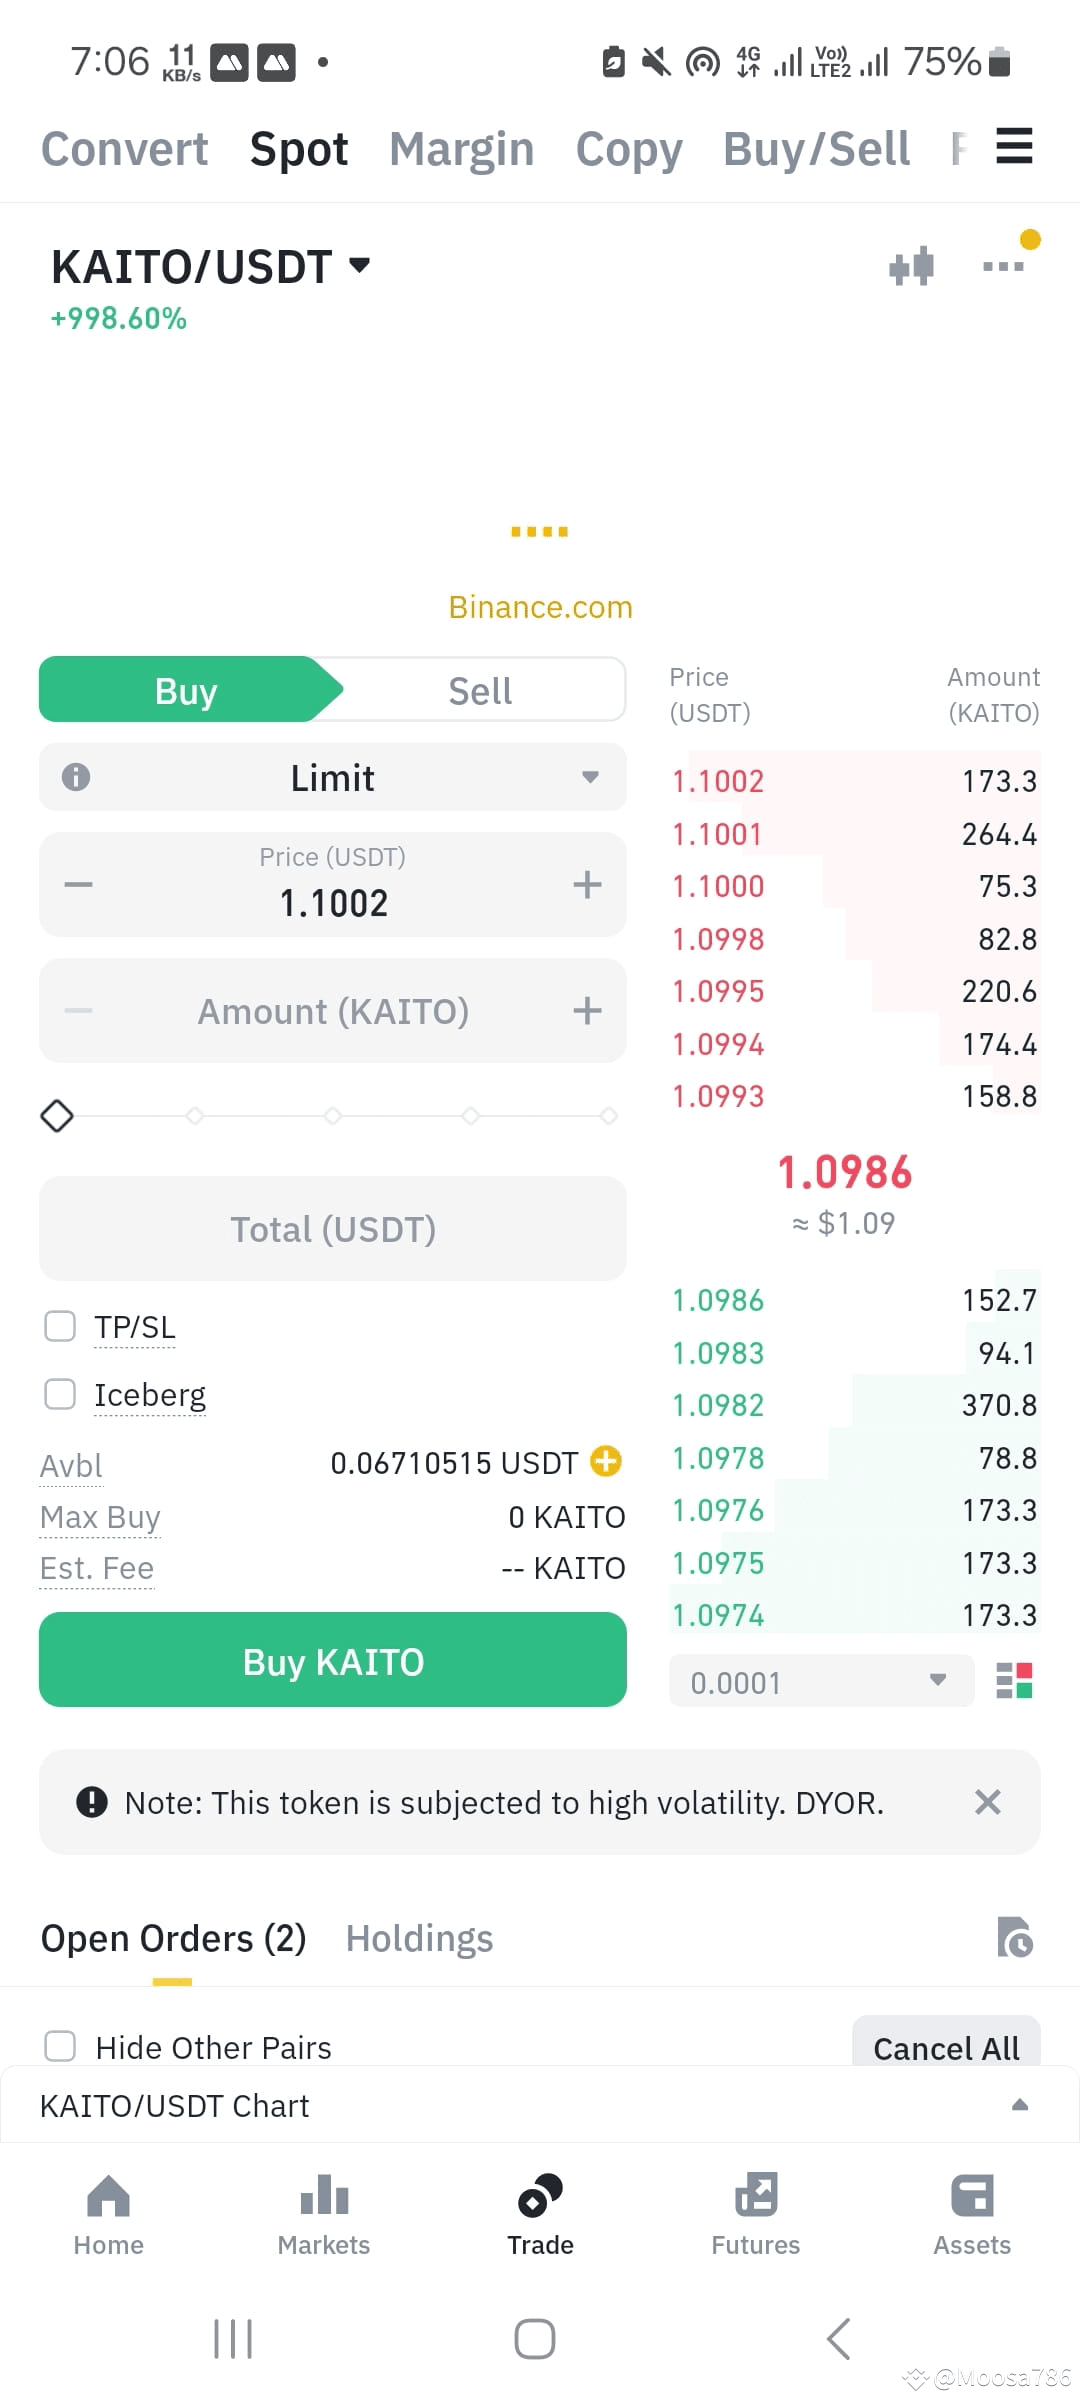Image resolution: width=1080 pixels, height=2400 pixels.
Task: Tap the green Buy KAITO button
Action: pos(333,1660)
